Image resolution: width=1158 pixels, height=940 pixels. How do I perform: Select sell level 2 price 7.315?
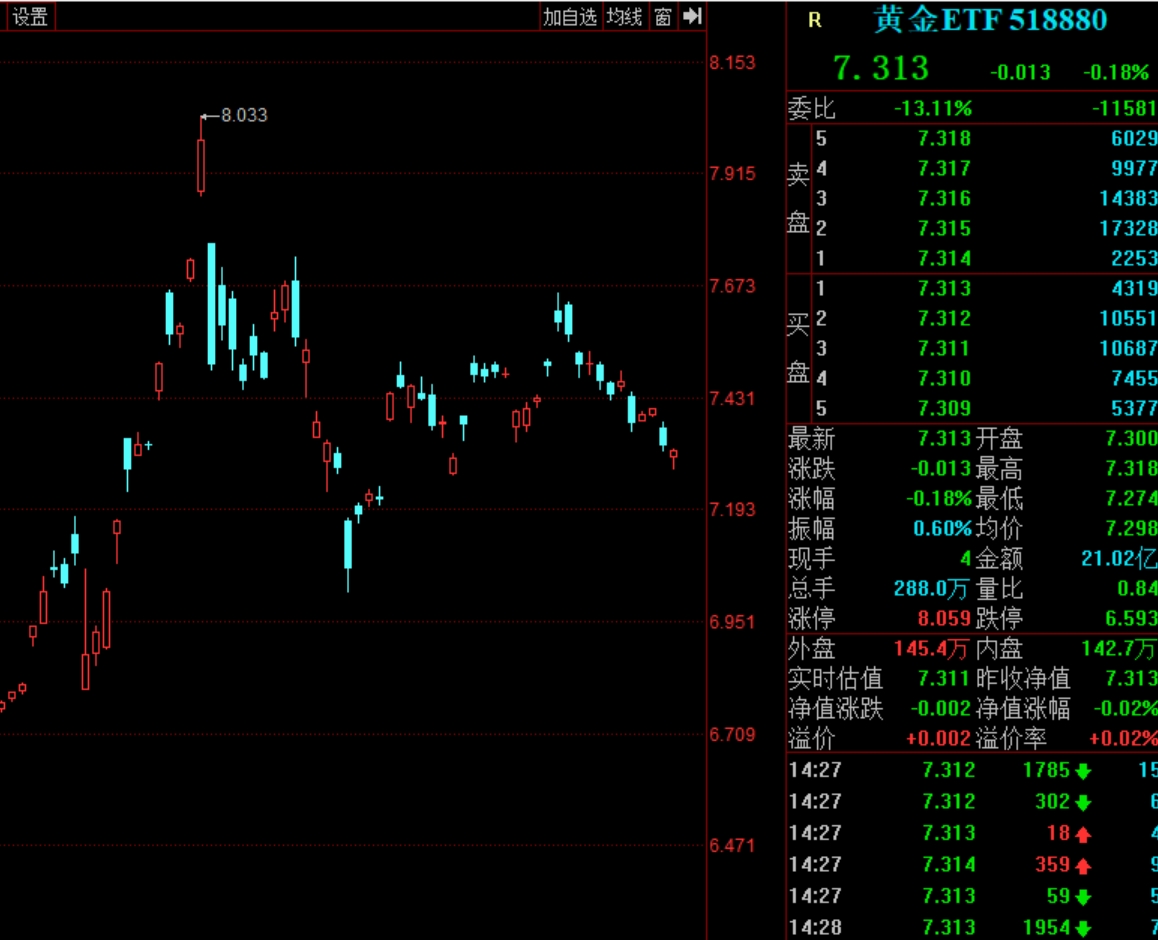(x=944, y=228)
